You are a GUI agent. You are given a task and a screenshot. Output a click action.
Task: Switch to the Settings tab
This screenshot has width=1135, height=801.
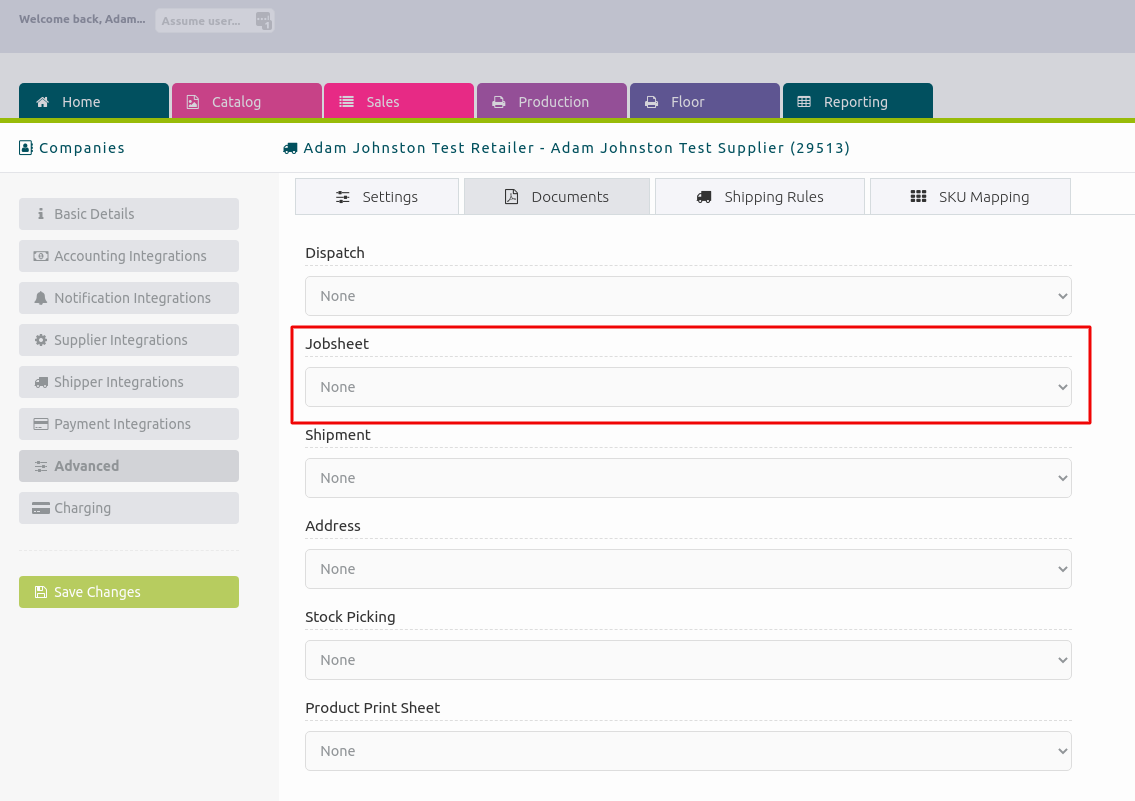pos(376,197)
